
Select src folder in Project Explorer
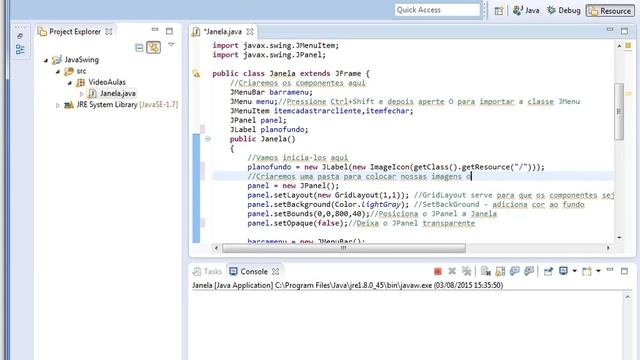pyautogui.click(x=81, y=71)
